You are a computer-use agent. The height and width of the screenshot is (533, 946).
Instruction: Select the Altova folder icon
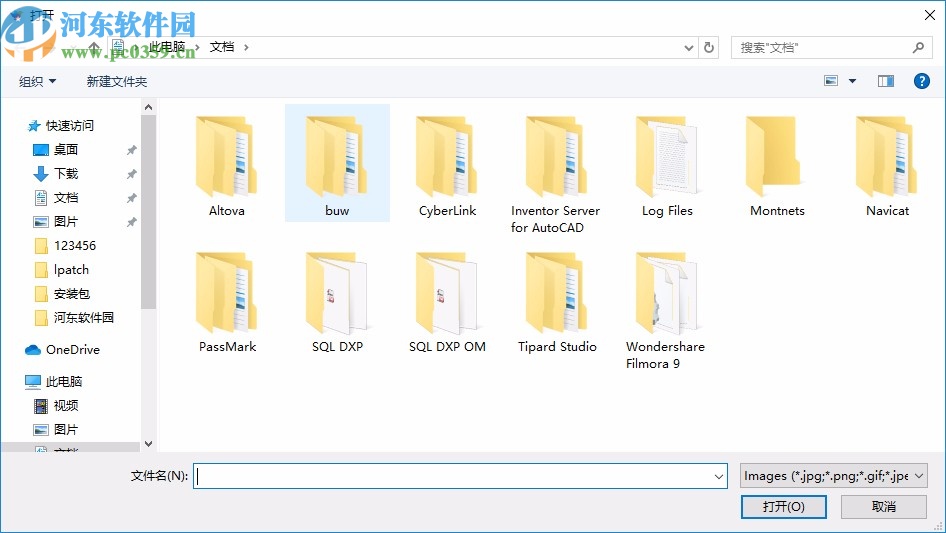(x=226, y=157)
